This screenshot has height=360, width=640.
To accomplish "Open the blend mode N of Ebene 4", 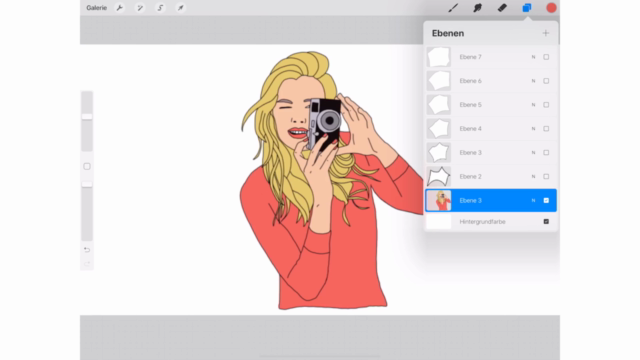I will point(533,129).
